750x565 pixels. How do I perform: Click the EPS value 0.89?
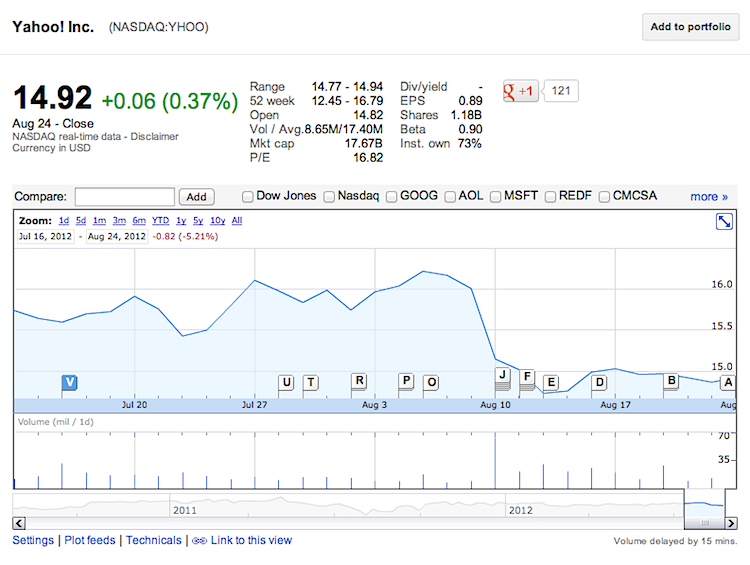[470, 100]
